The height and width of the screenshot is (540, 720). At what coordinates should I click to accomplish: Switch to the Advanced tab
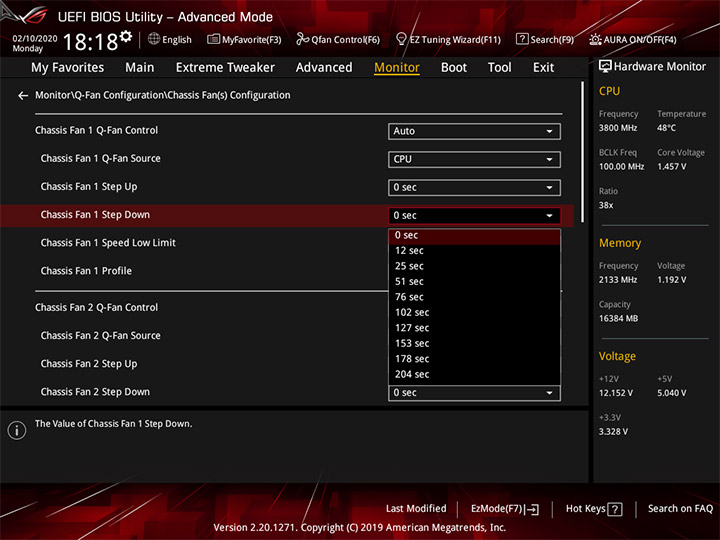point(324,68)
